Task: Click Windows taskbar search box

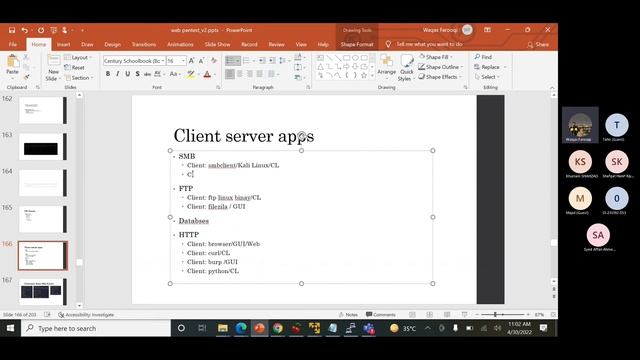Action: click(x=96, y=328)
